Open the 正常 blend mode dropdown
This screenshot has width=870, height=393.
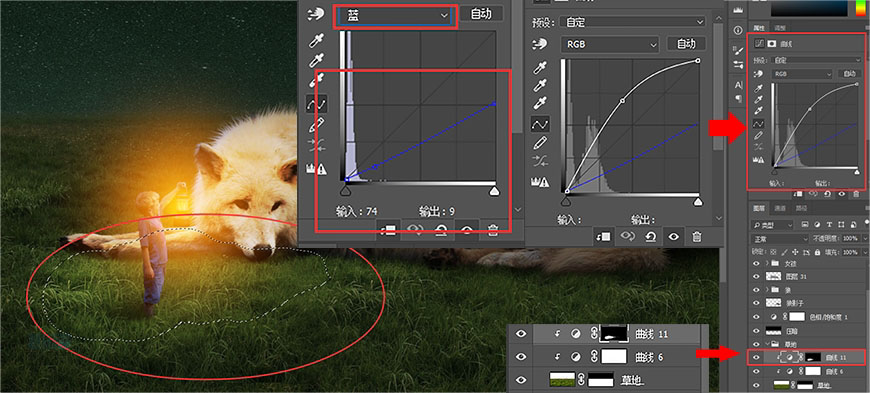tap(780, 239)
